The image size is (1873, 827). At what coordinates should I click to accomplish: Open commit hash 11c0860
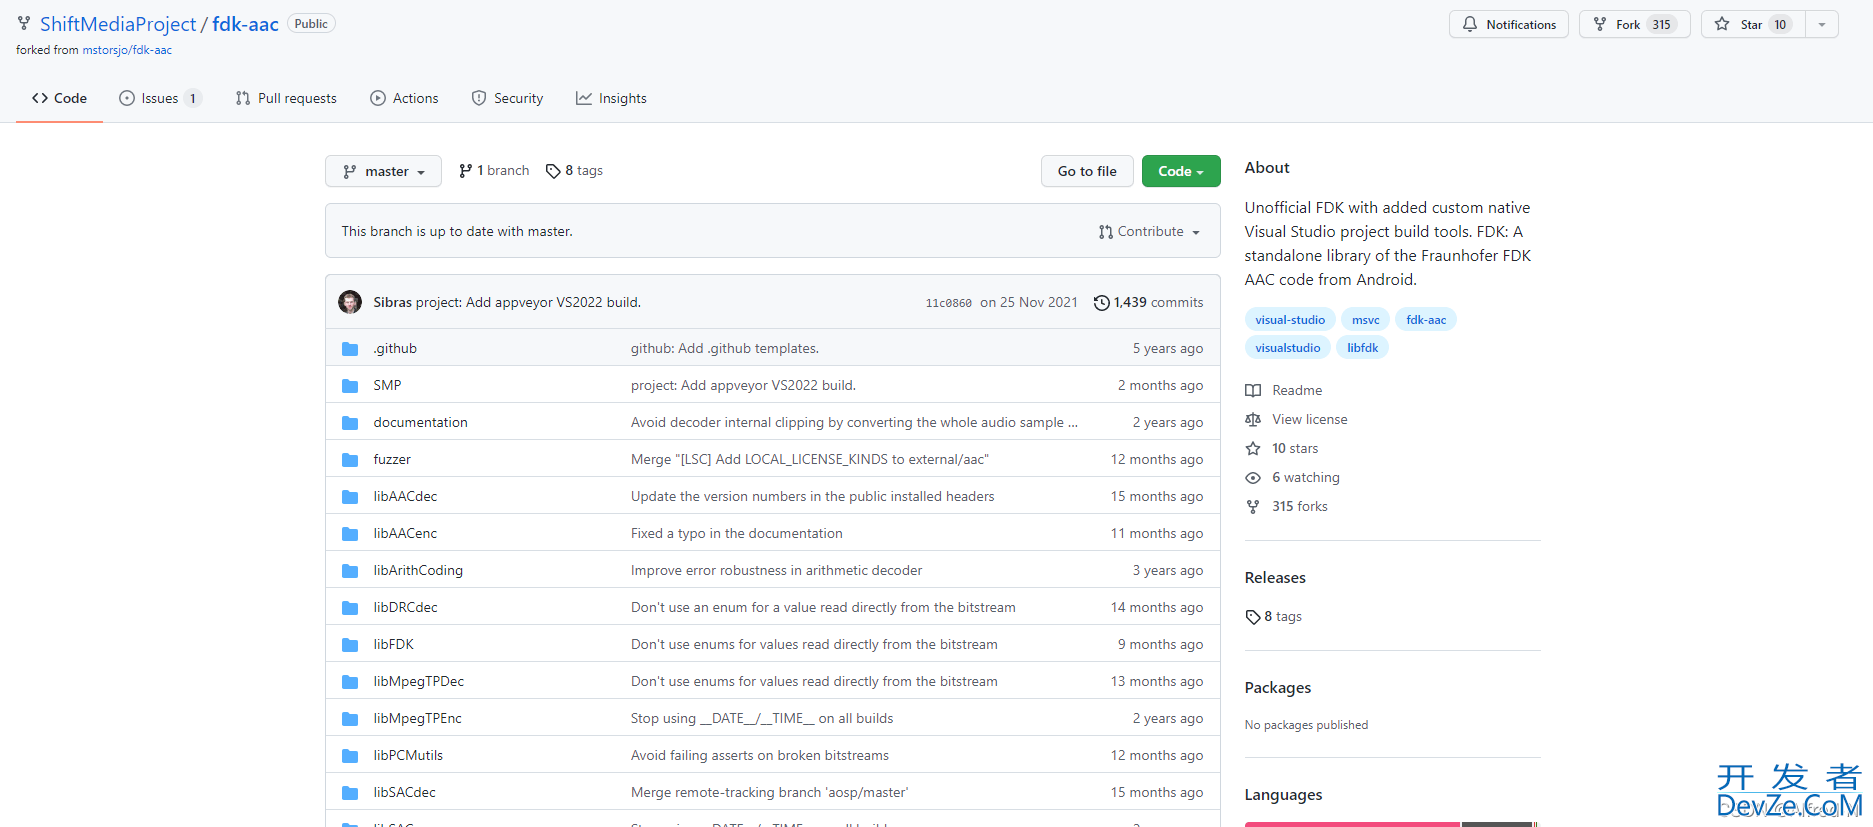tap(948, 303)
